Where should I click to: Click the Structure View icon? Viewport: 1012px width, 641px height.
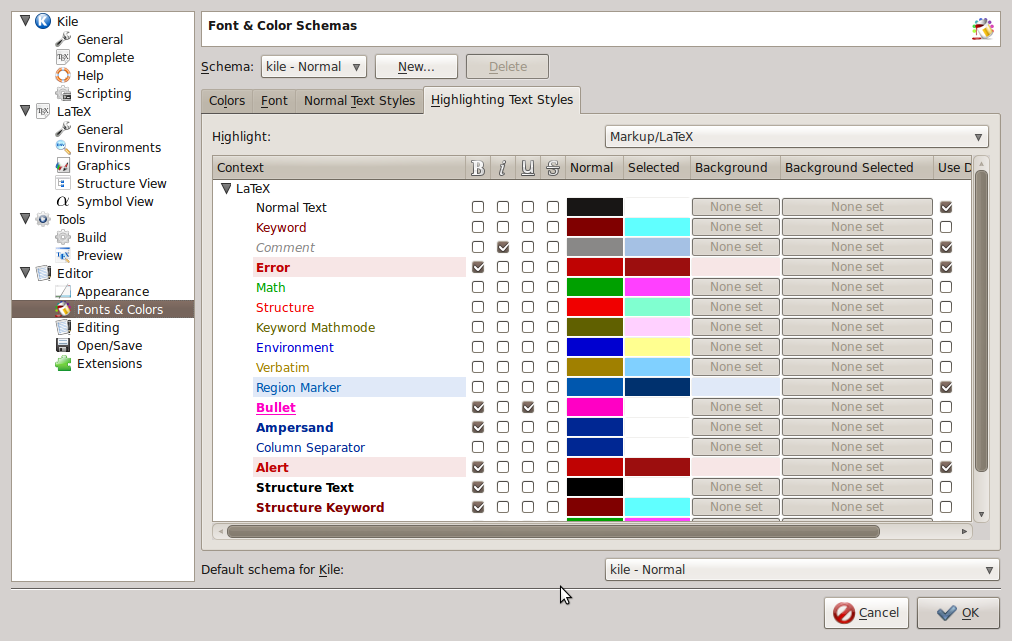63,184
